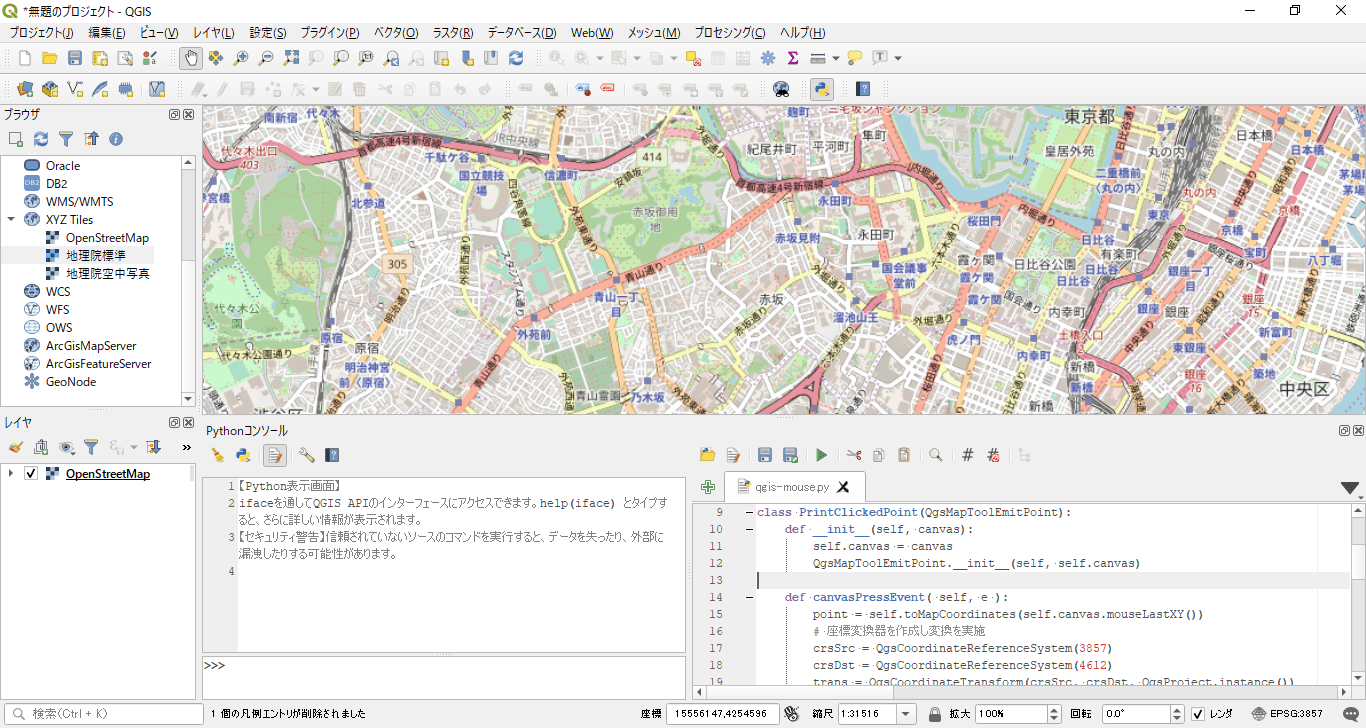Toggle the Render checkbox in status bar
The image size is (1366, 728).
pos(1198,714)
